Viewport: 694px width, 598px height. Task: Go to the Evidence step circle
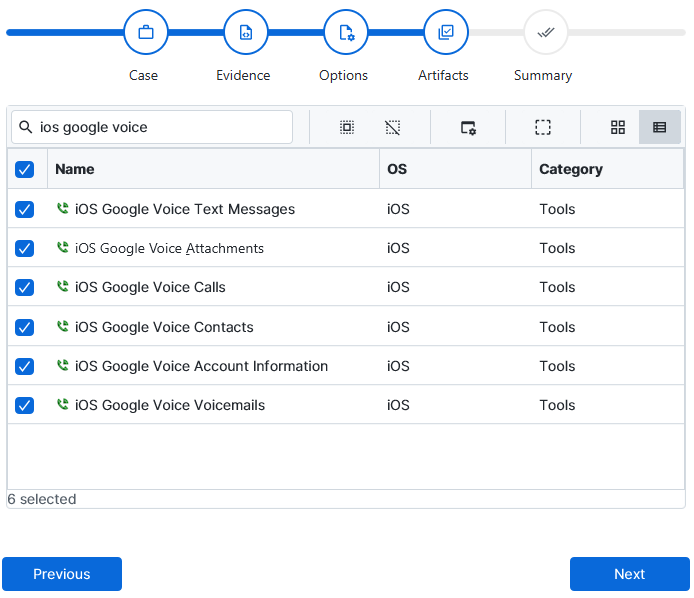click(246, 32)
